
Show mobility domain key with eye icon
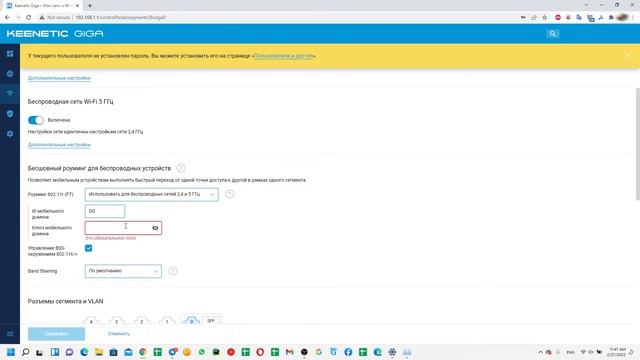155,228
